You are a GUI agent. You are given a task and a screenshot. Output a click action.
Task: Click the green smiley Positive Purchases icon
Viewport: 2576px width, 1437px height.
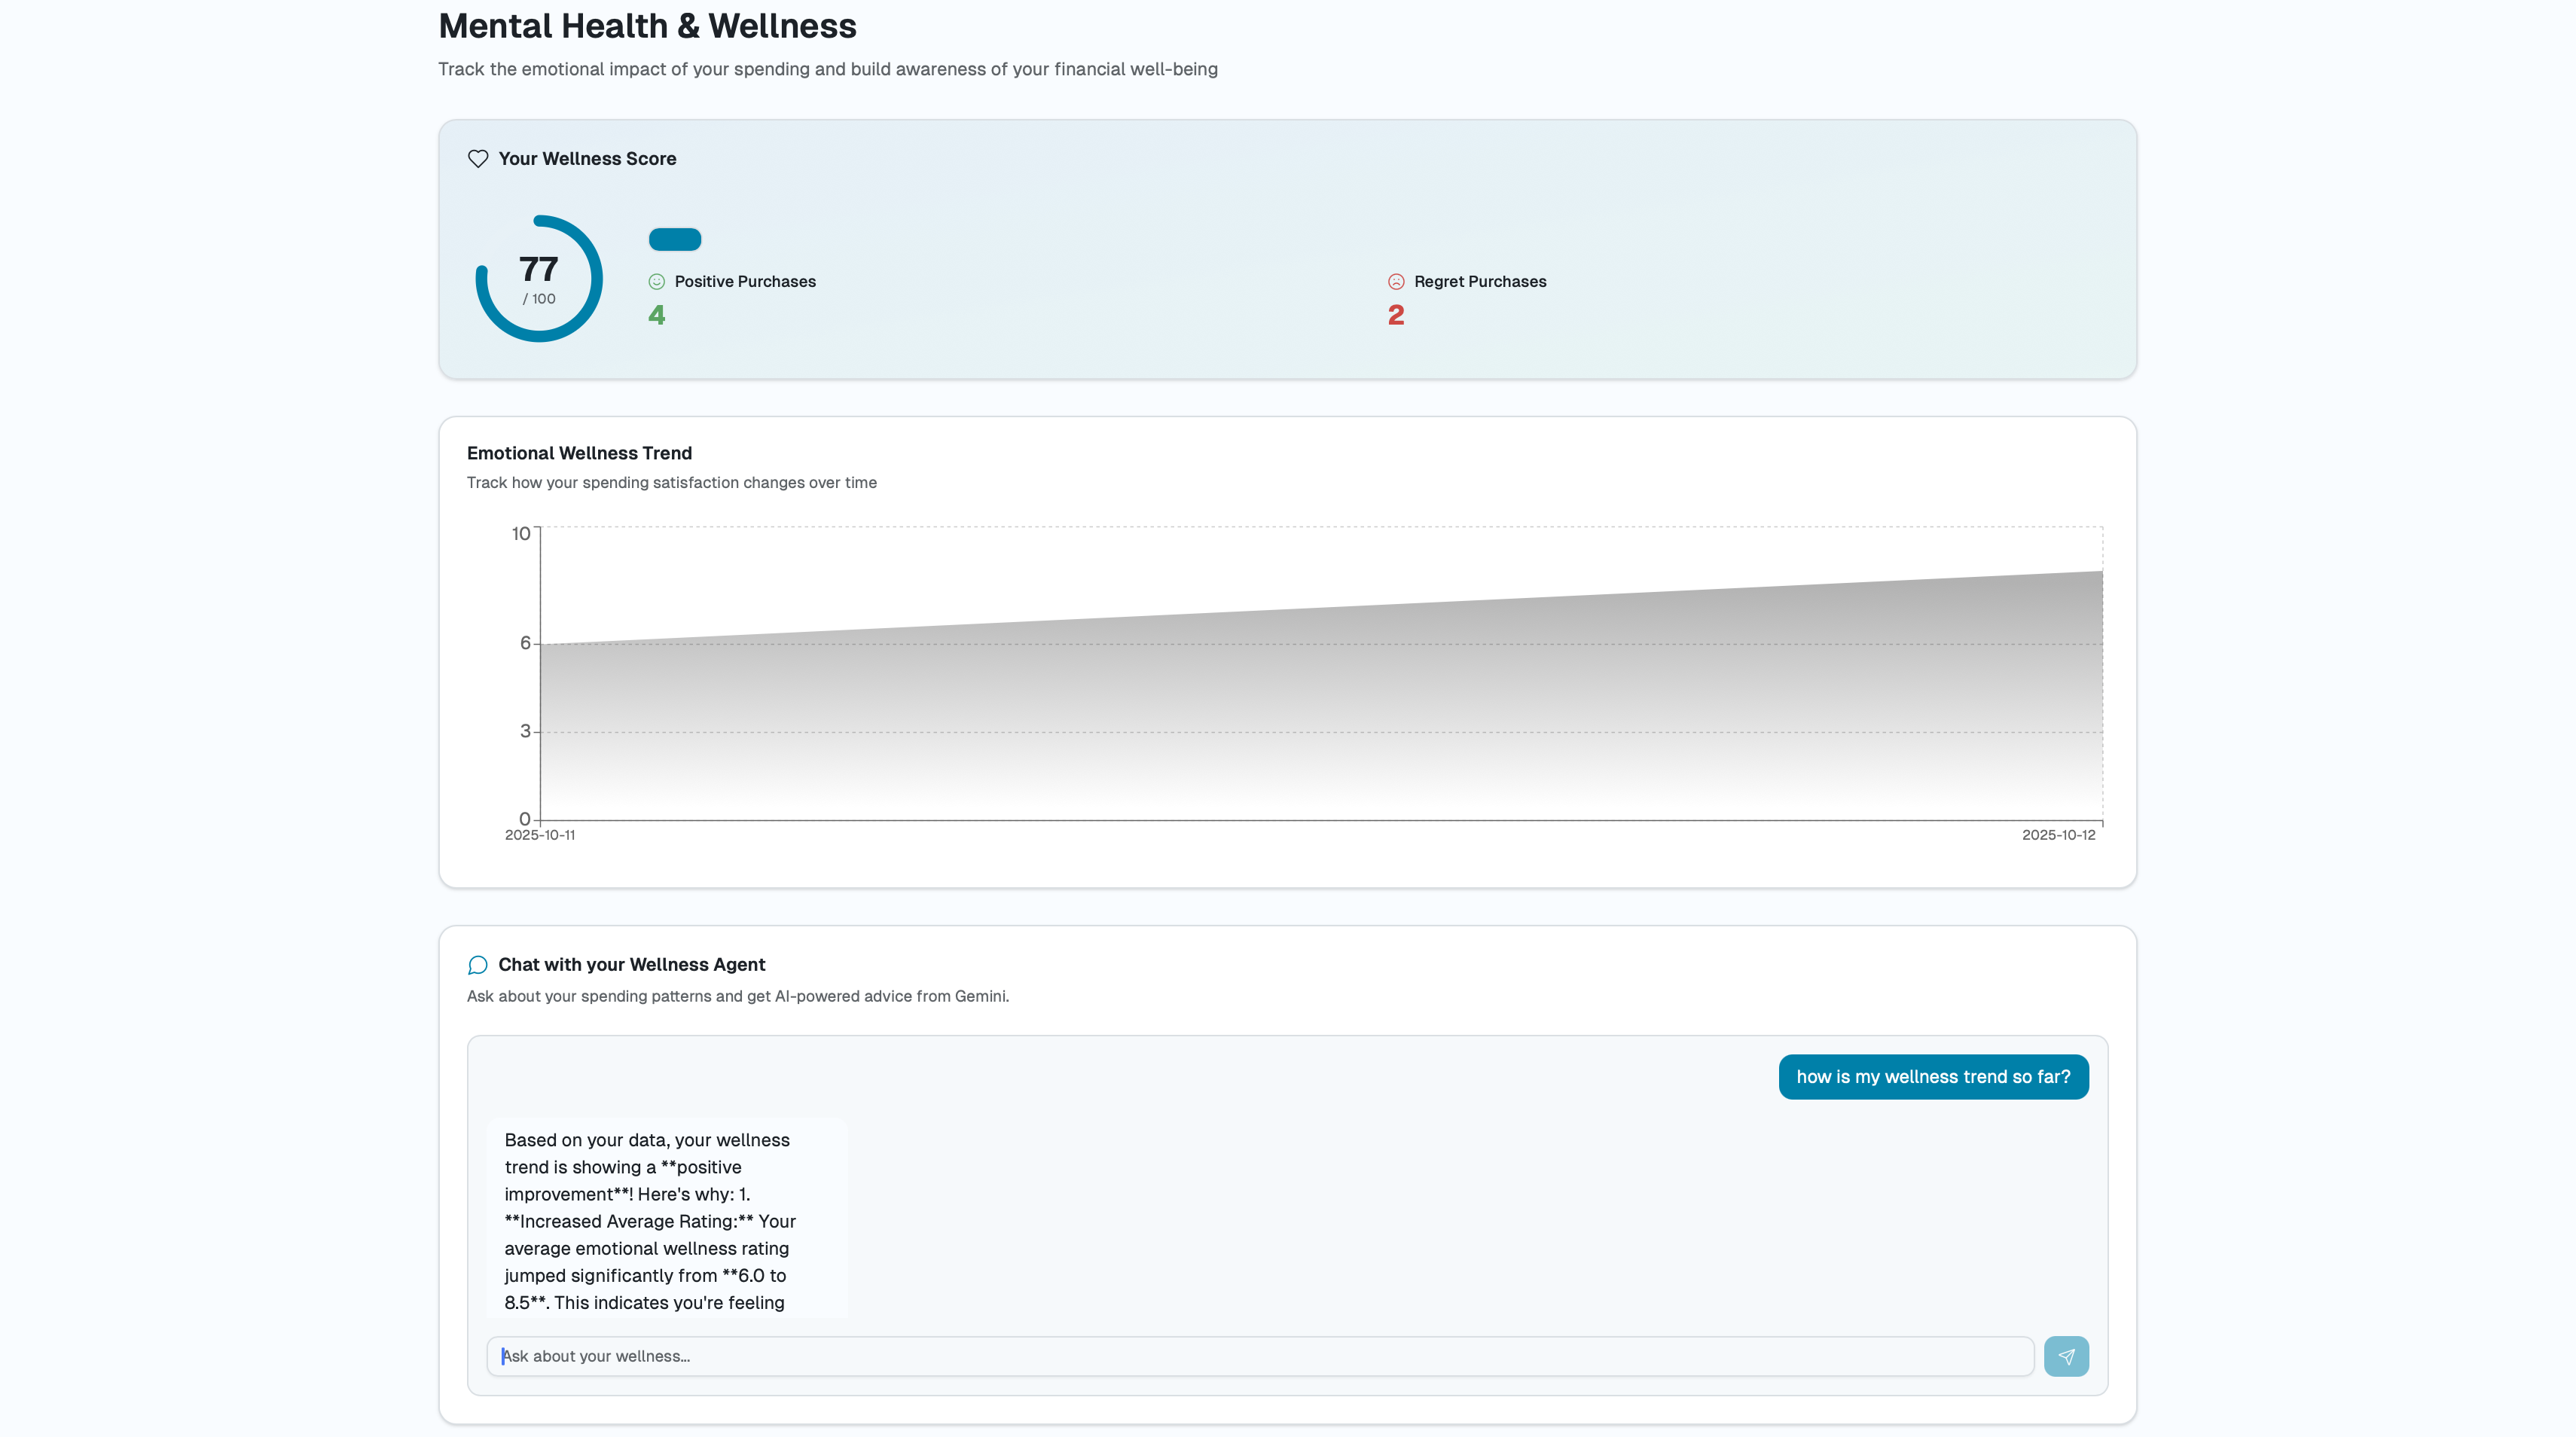tap(657, 282)
